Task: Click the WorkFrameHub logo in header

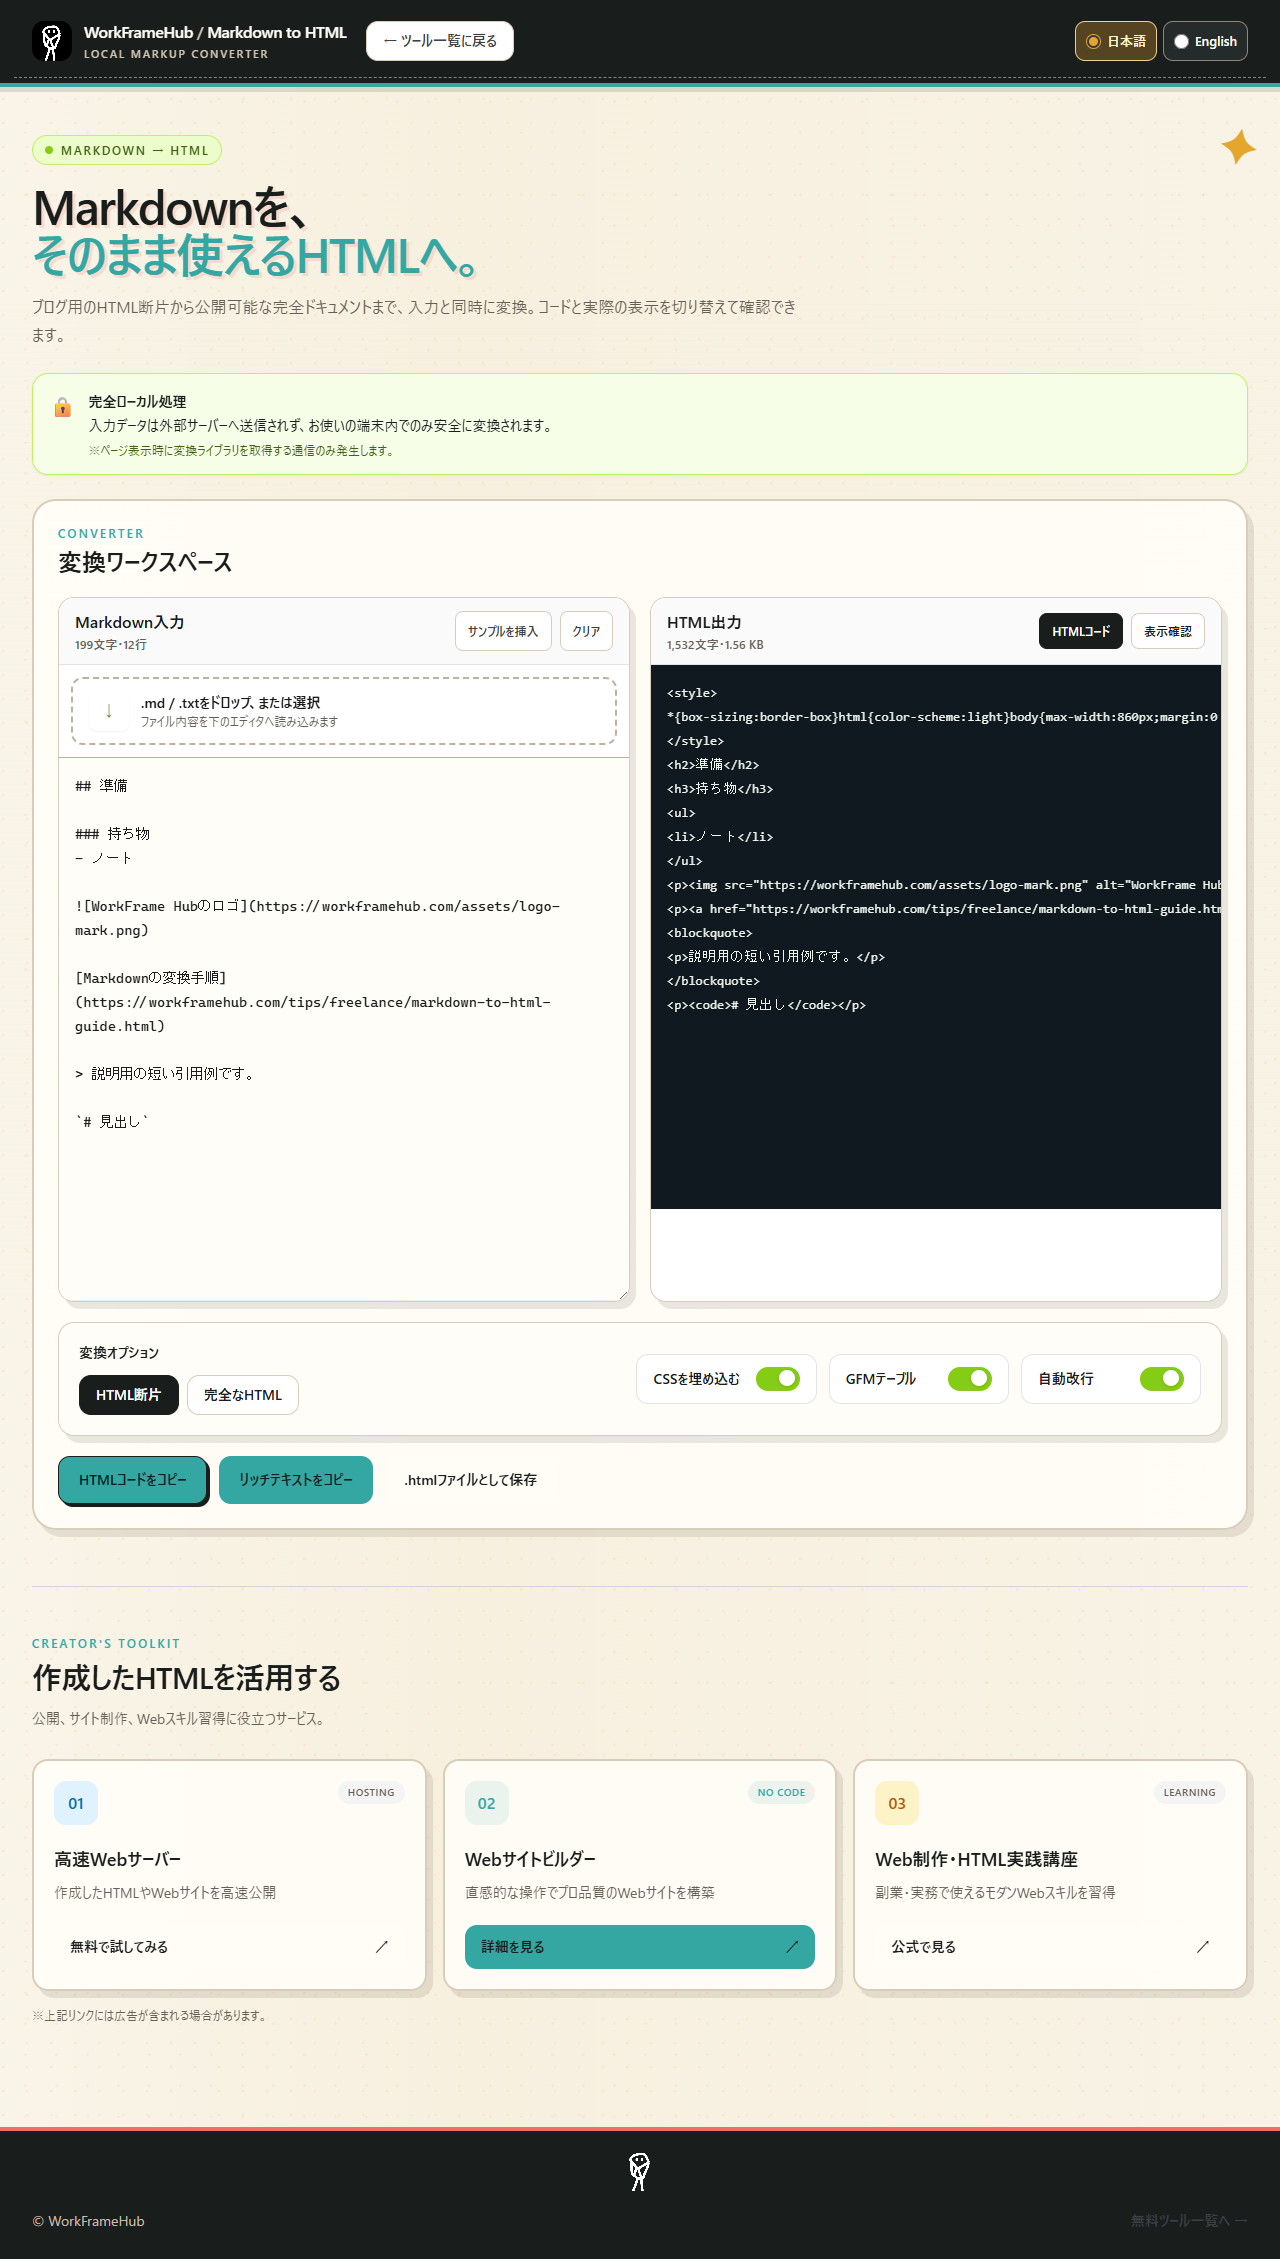Action: point(51,41)
